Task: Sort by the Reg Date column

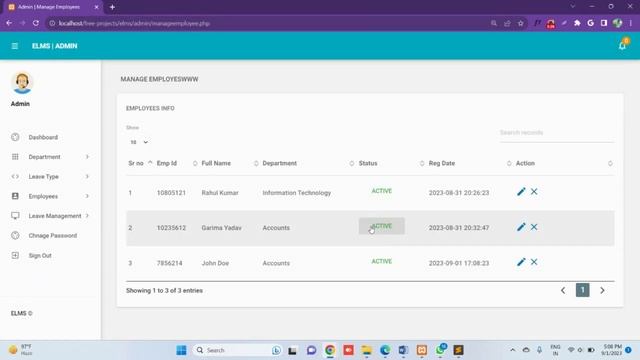Action: [x=469, y=163]
